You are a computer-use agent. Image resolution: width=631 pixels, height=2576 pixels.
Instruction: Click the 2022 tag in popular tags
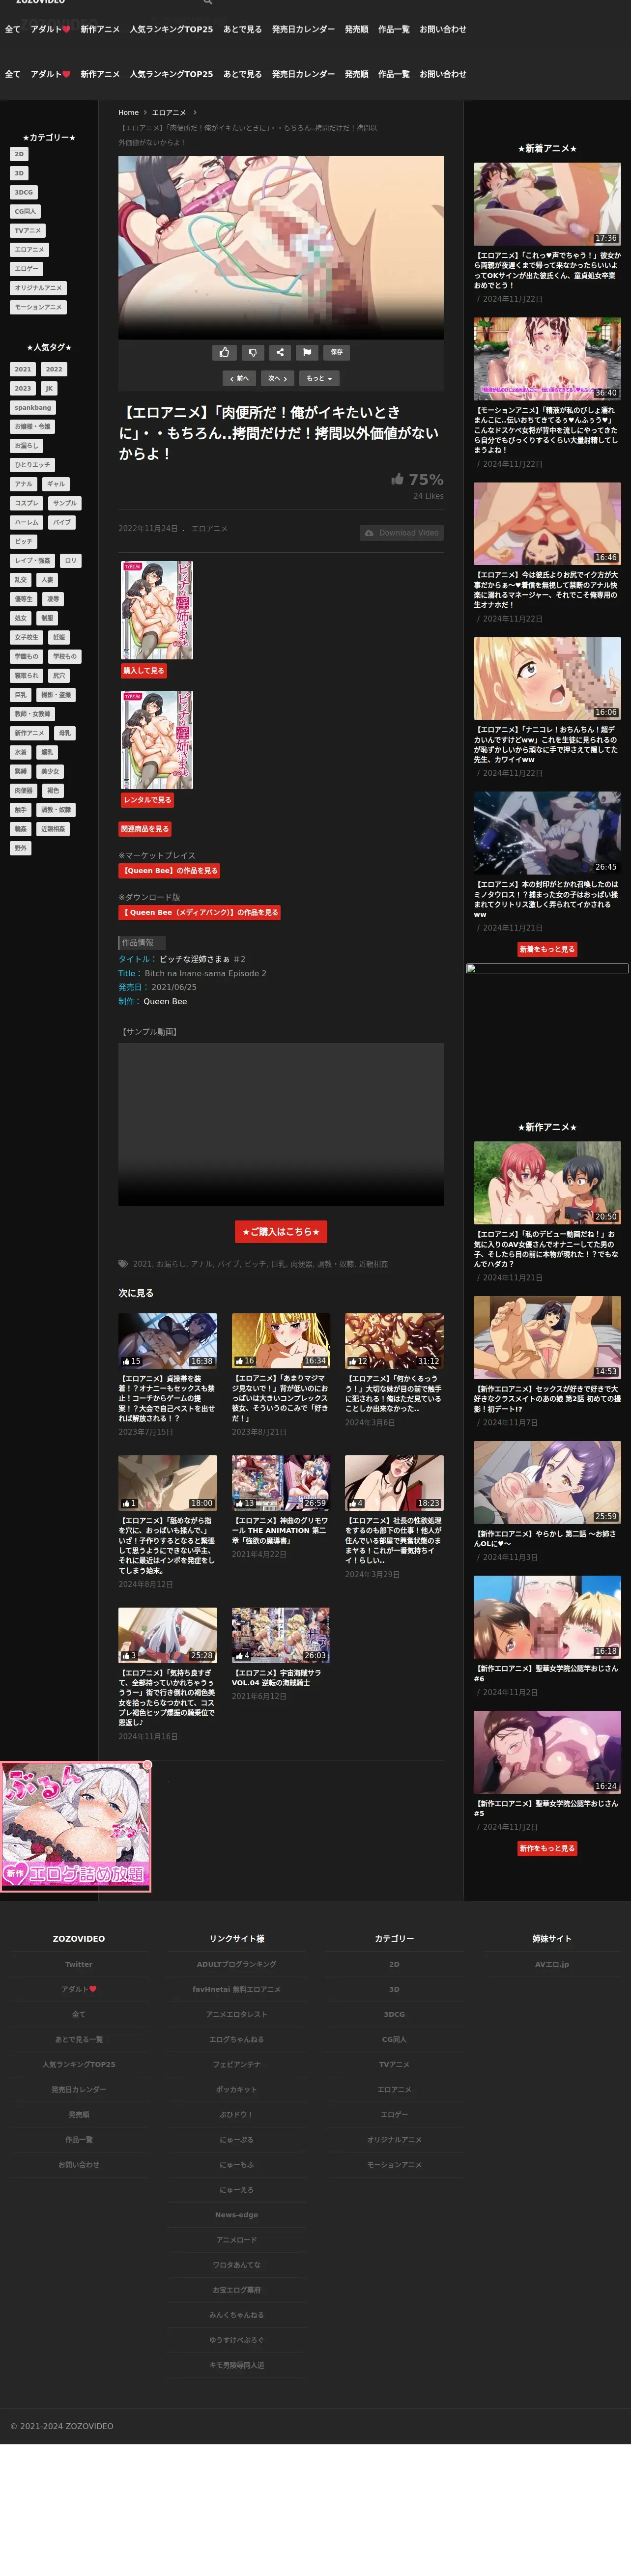click(x=54, y=369)
